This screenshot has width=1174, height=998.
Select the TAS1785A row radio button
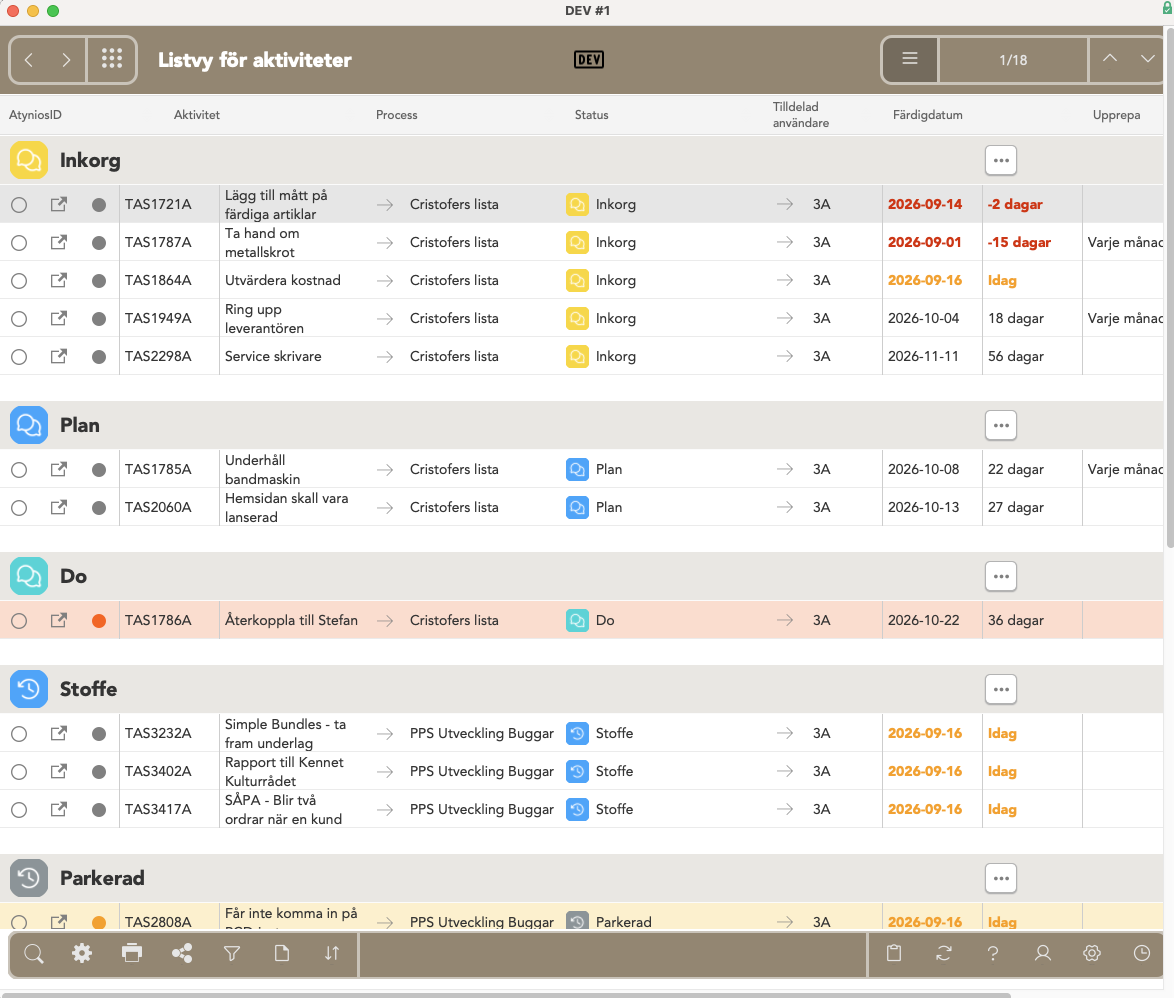(x=19, y=470)
